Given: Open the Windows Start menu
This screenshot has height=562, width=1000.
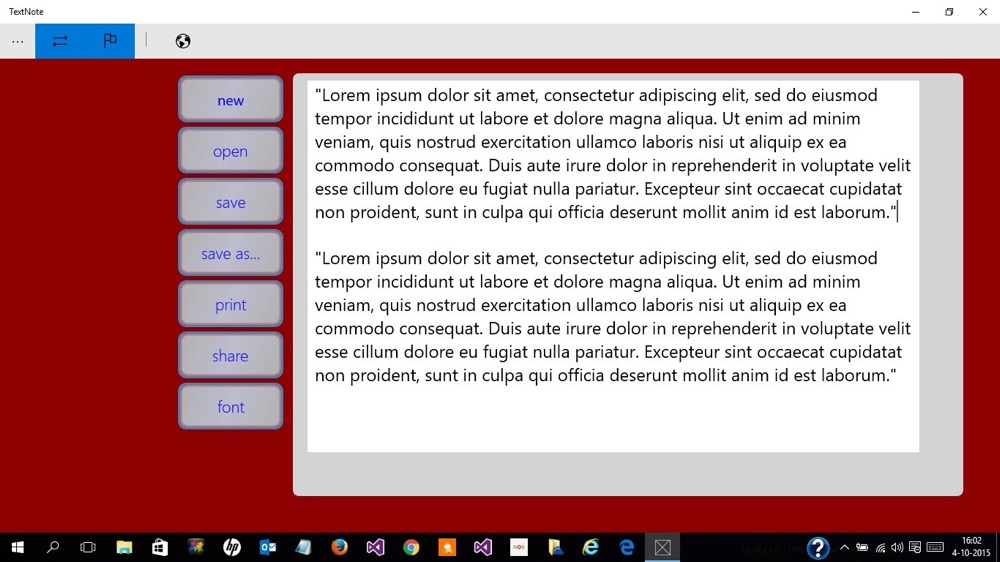Looking at the screenshot, I should coord(17,547).
